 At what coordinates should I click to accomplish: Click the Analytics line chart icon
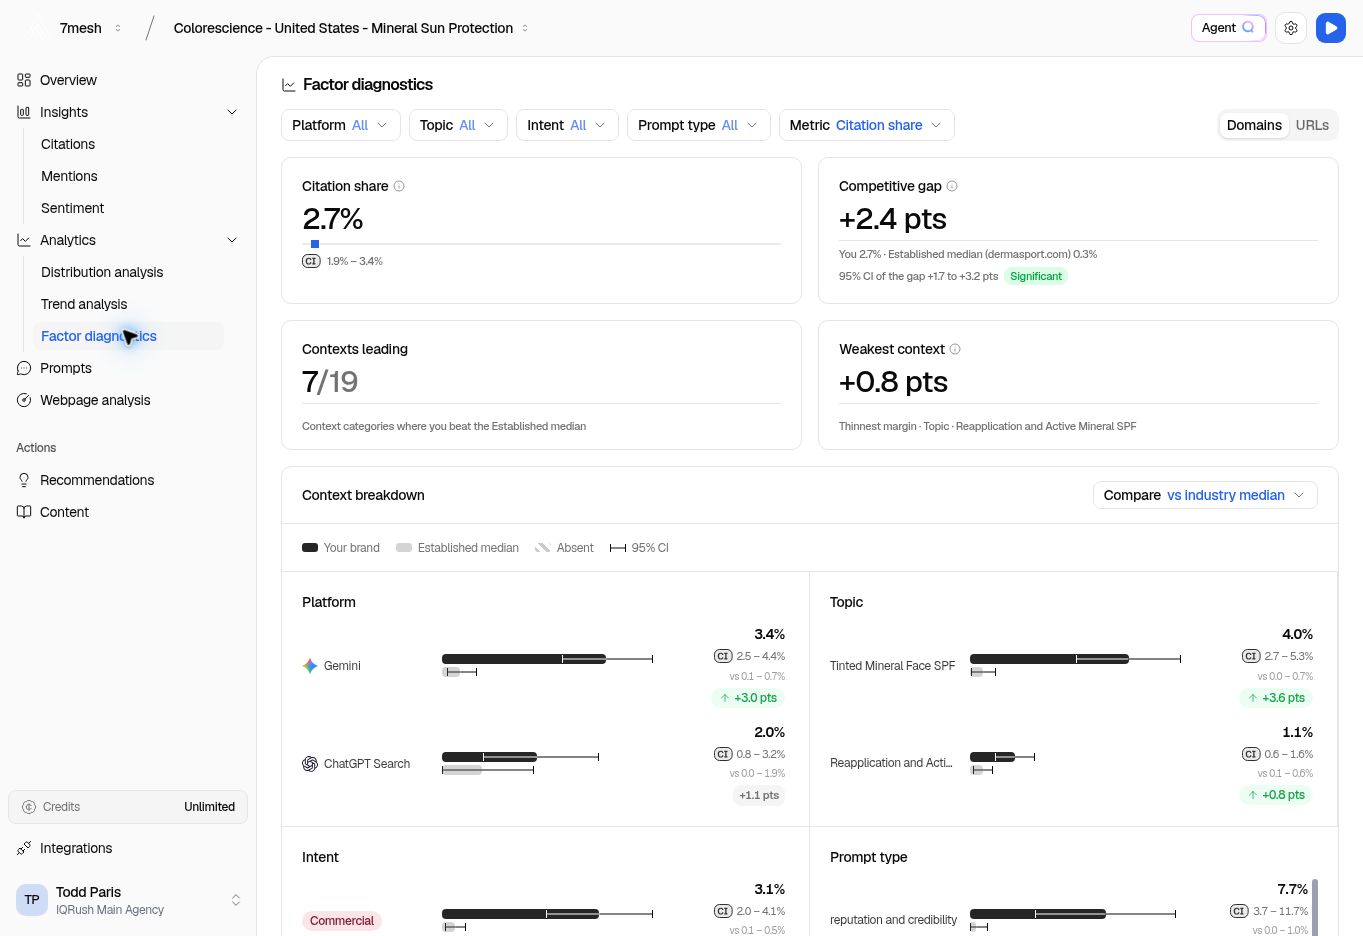pyautogui.click(x=24, y=240)
